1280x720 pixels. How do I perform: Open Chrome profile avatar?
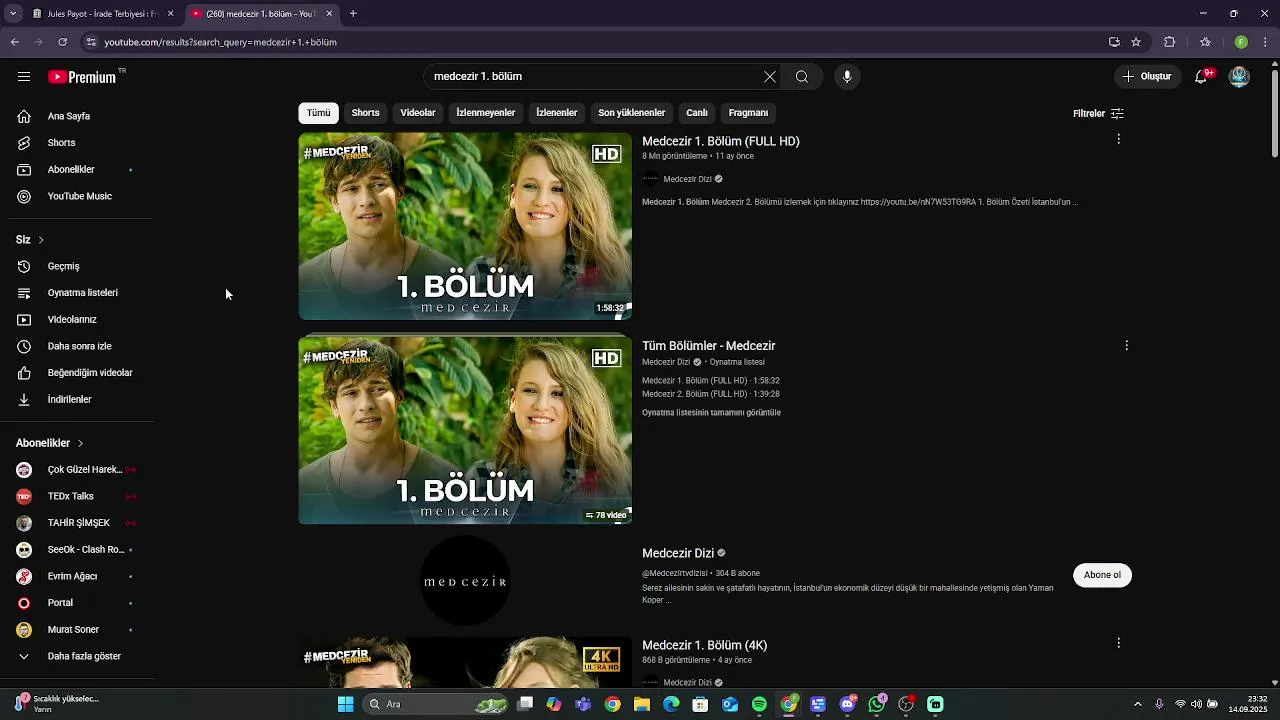click(x=1241, y=42)
